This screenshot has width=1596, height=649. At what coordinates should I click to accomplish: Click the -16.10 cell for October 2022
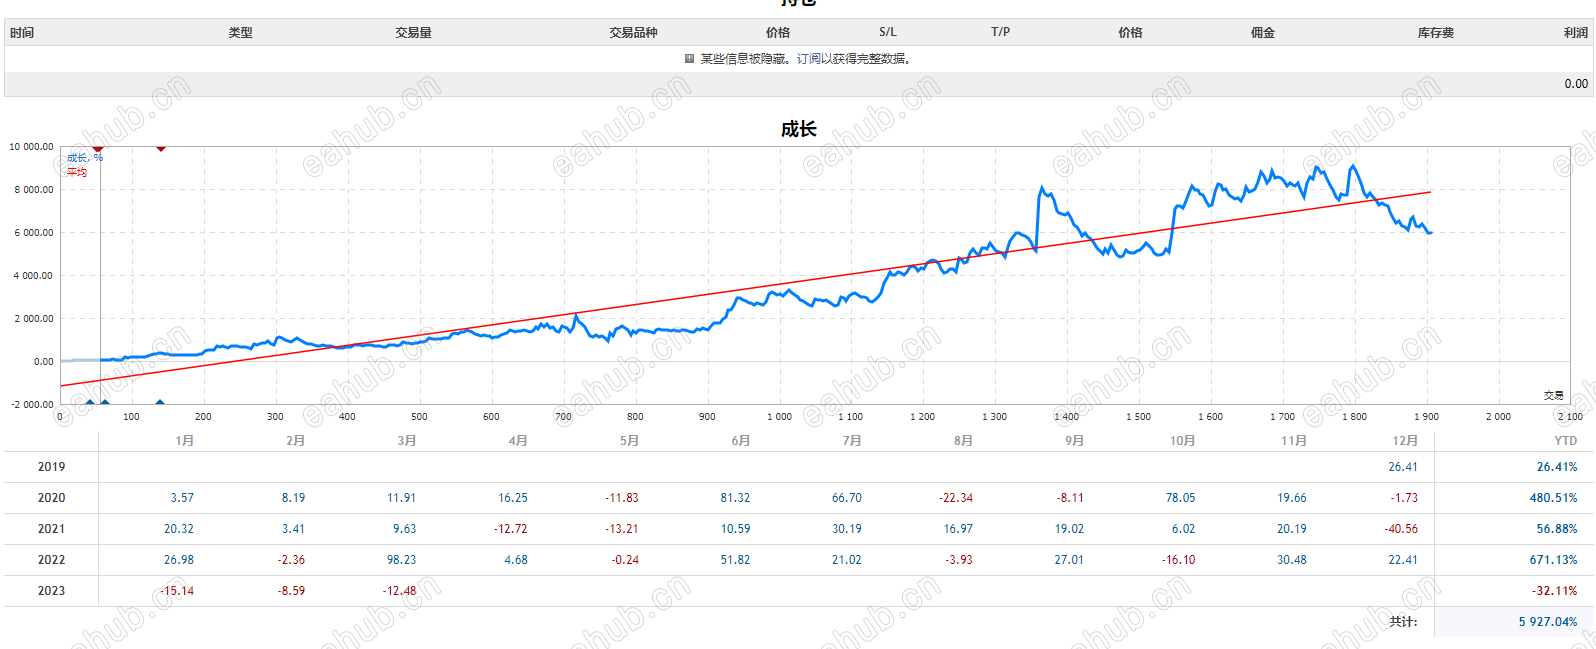1178,560
